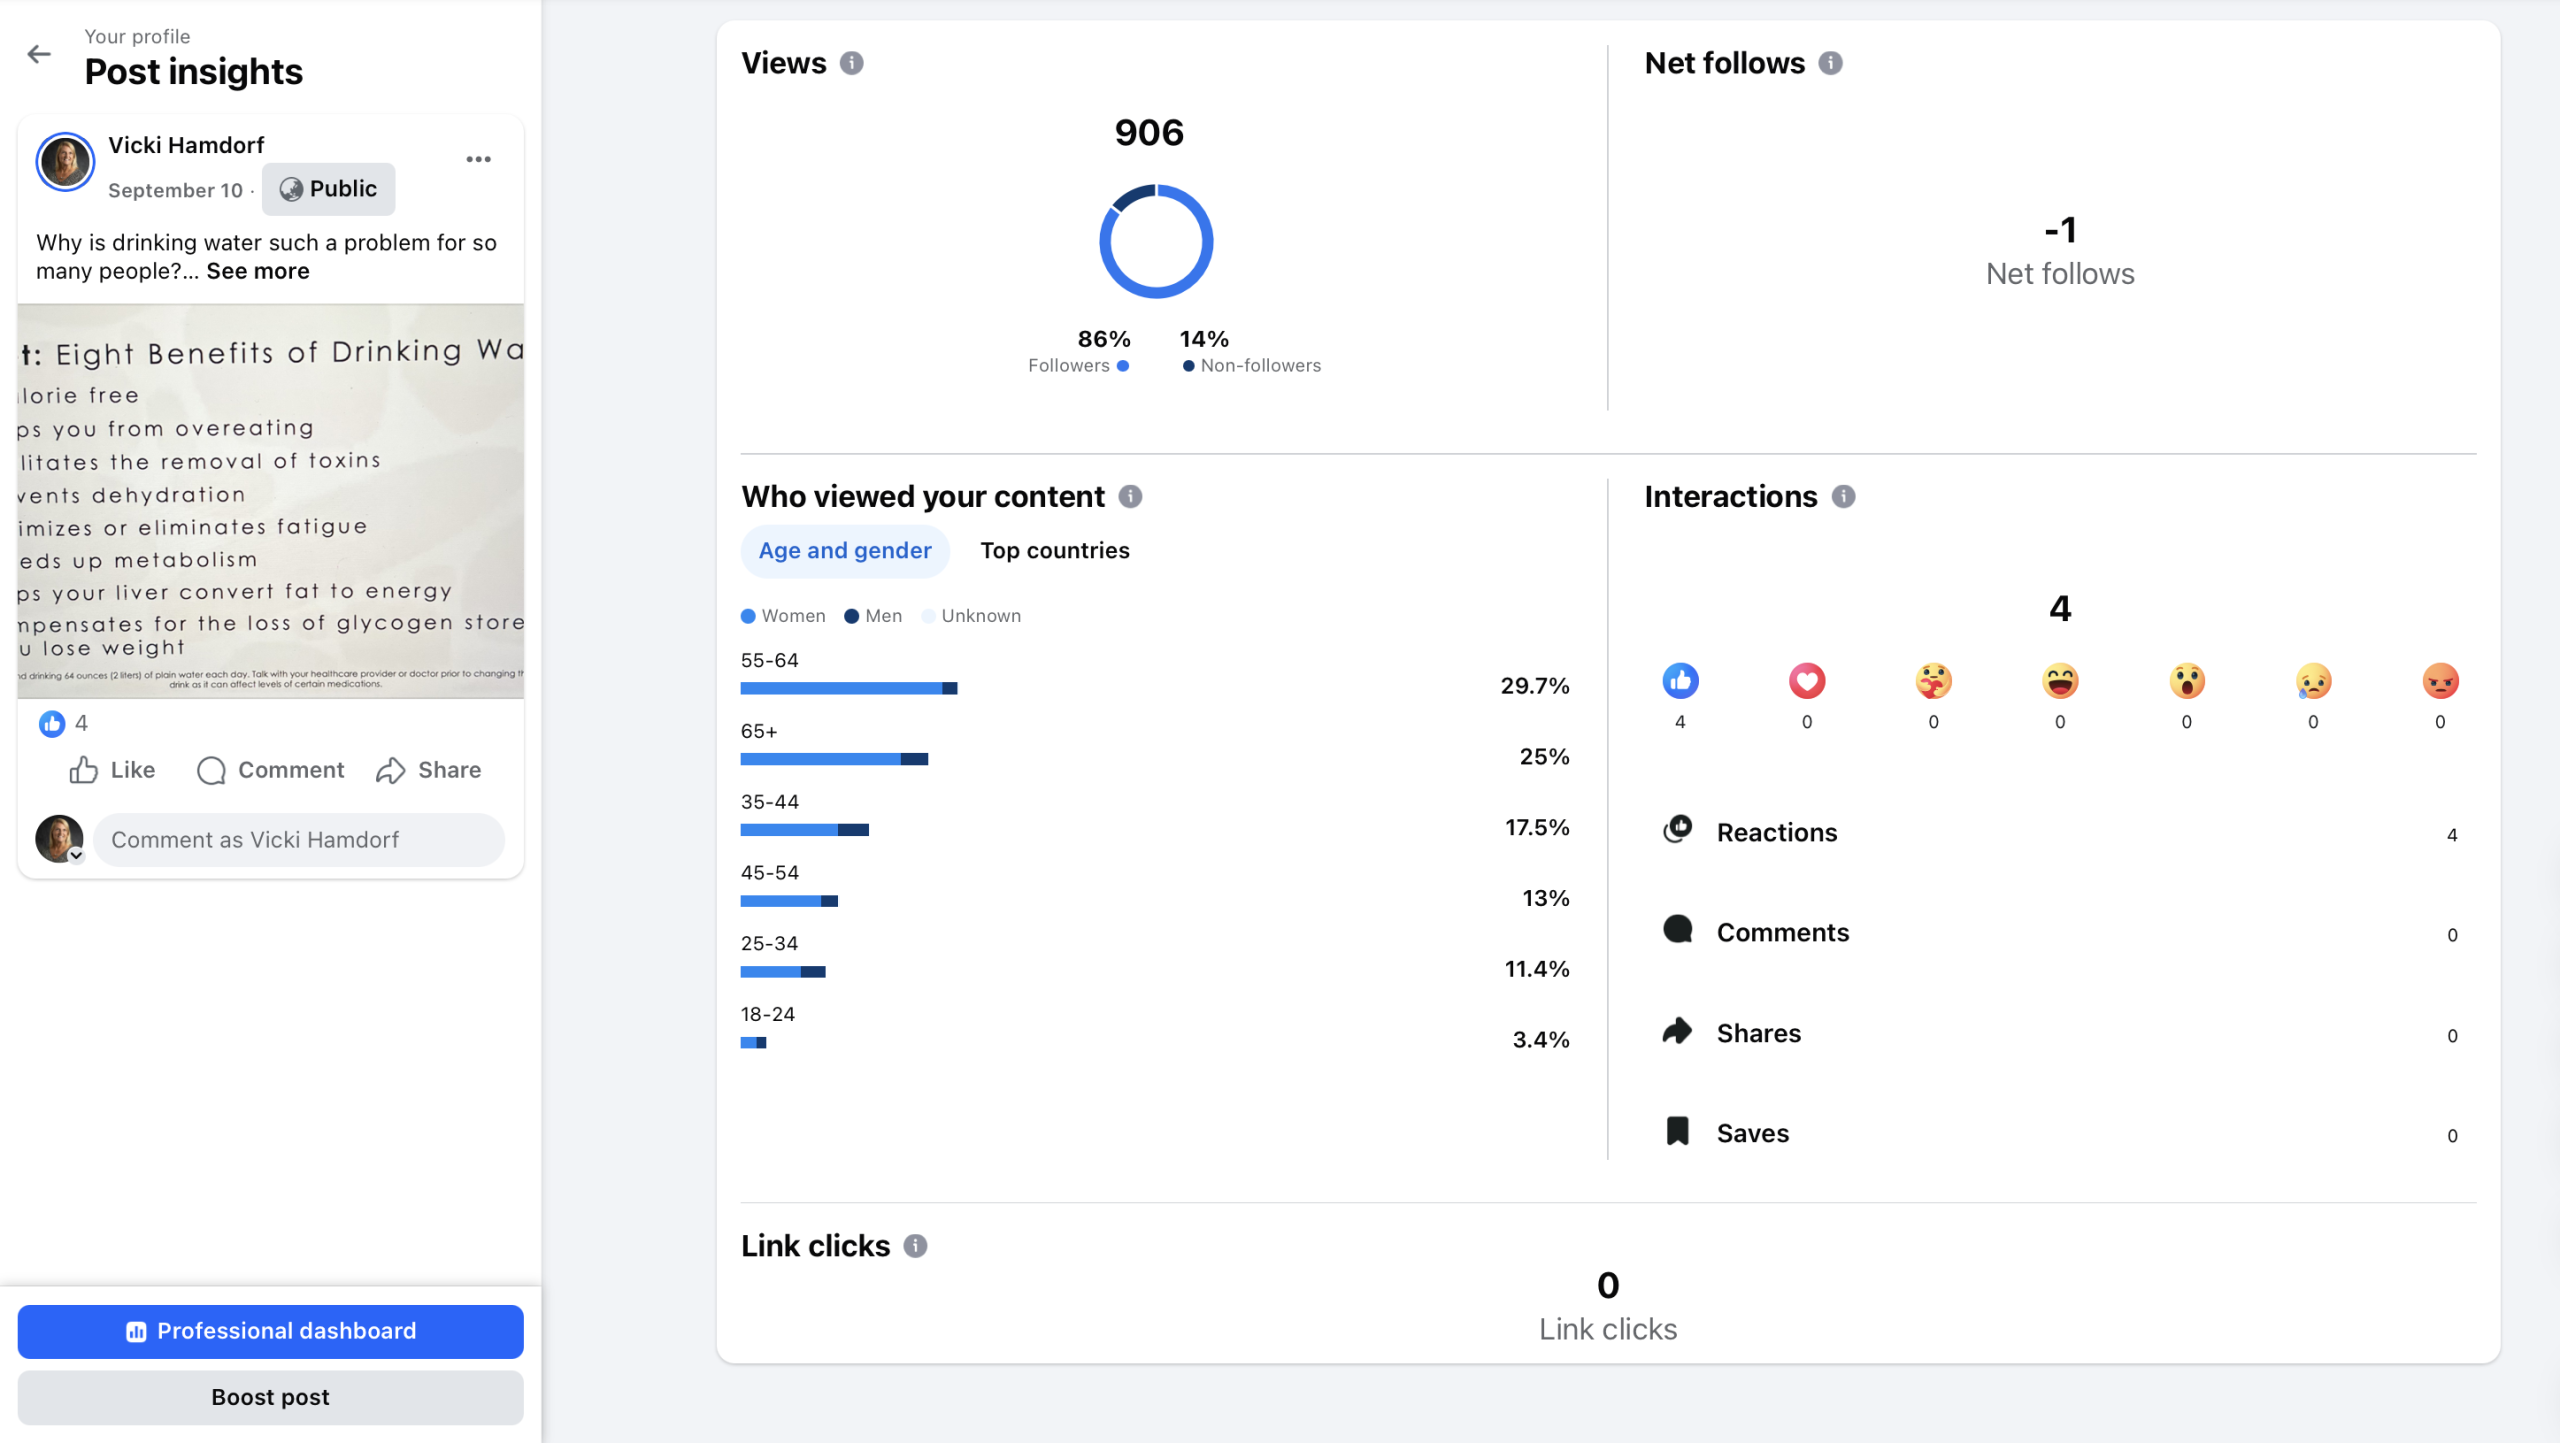Click the back arrow icon

click(x=39, y=54)
